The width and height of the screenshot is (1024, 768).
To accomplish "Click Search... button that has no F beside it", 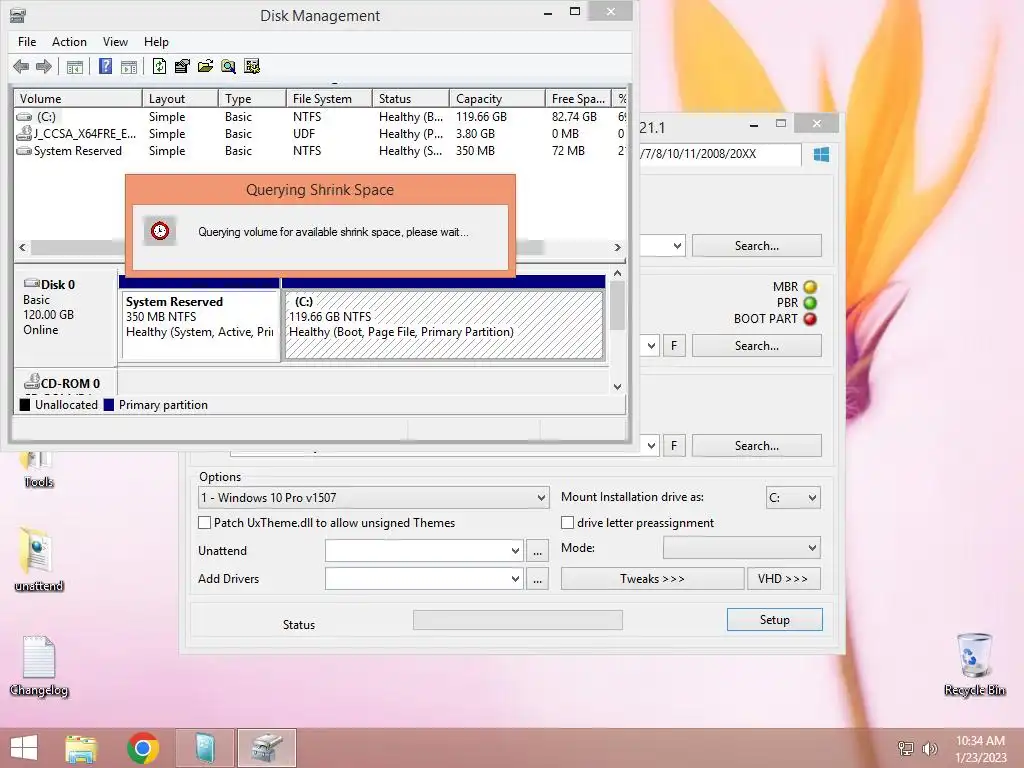I will pos(756,246).
